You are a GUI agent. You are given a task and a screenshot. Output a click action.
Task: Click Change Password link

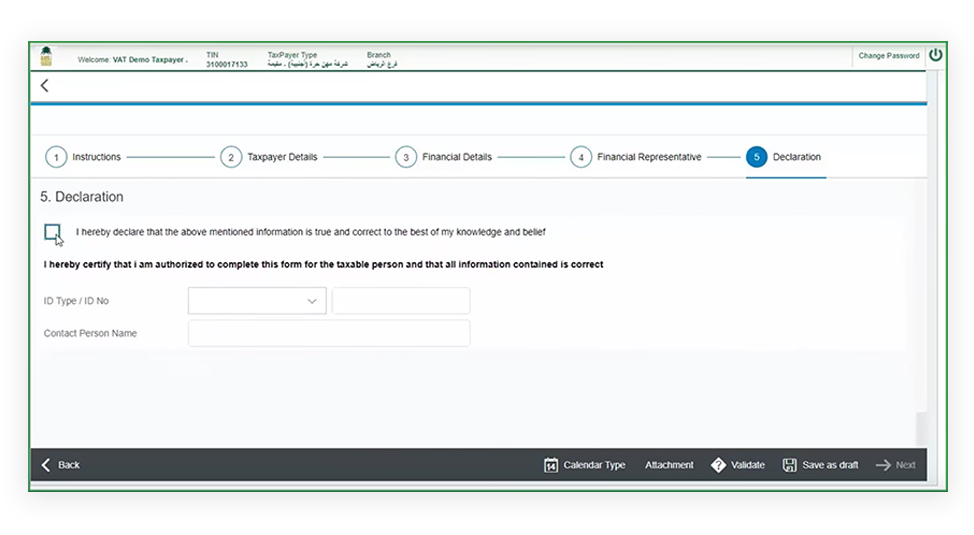[x=889, y=56]
